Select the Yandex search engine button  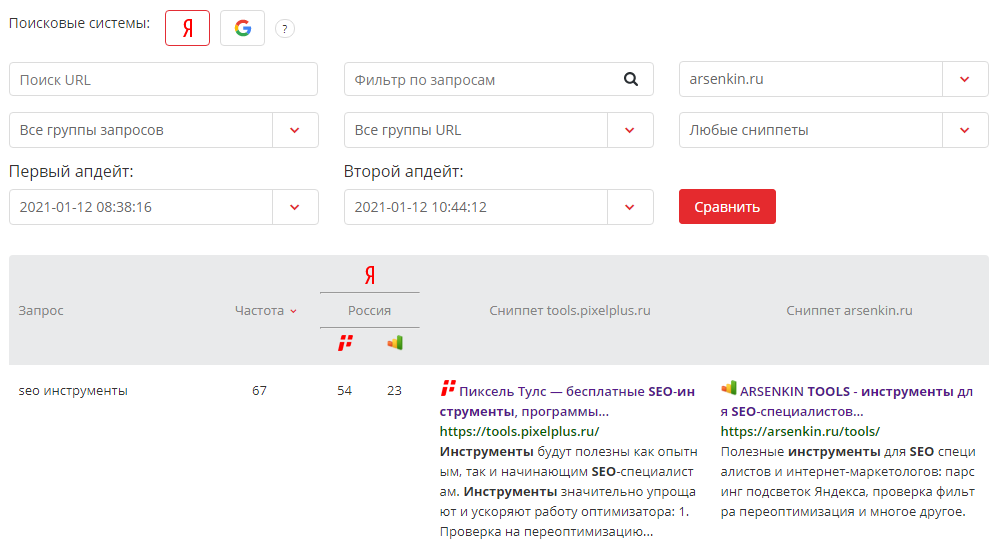(188, 28)
